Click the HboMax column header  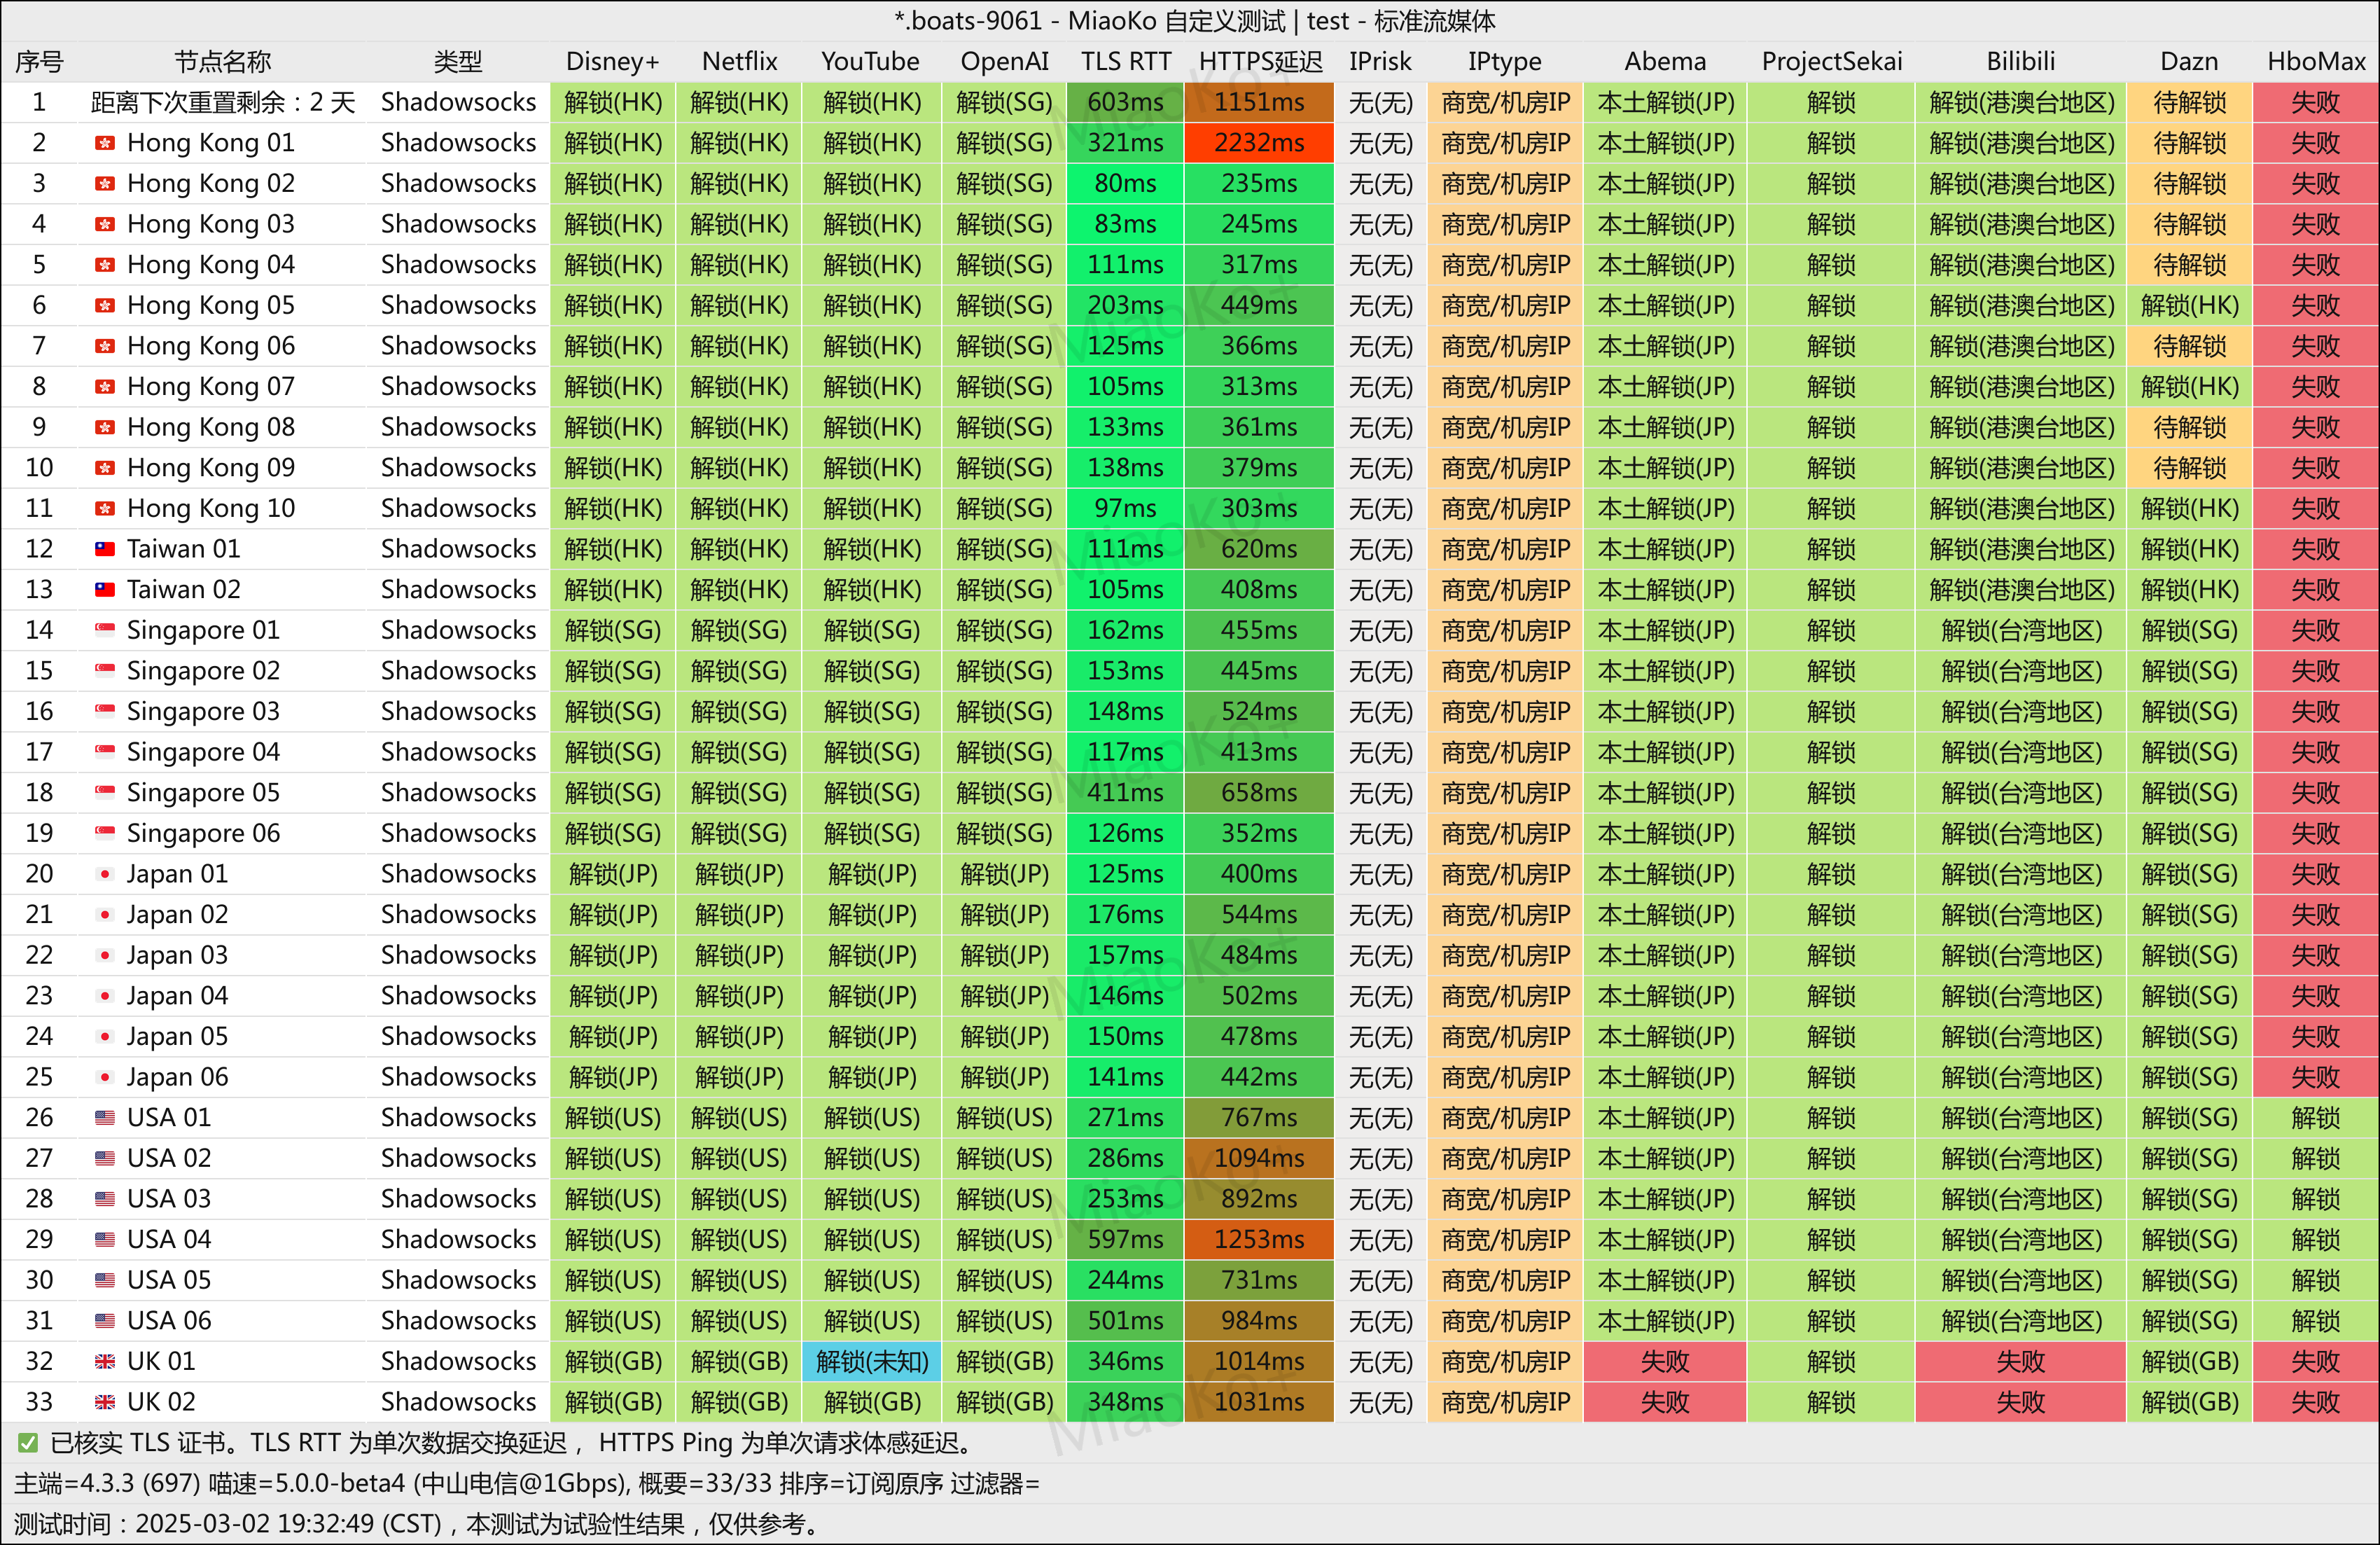pos(2316,61)
